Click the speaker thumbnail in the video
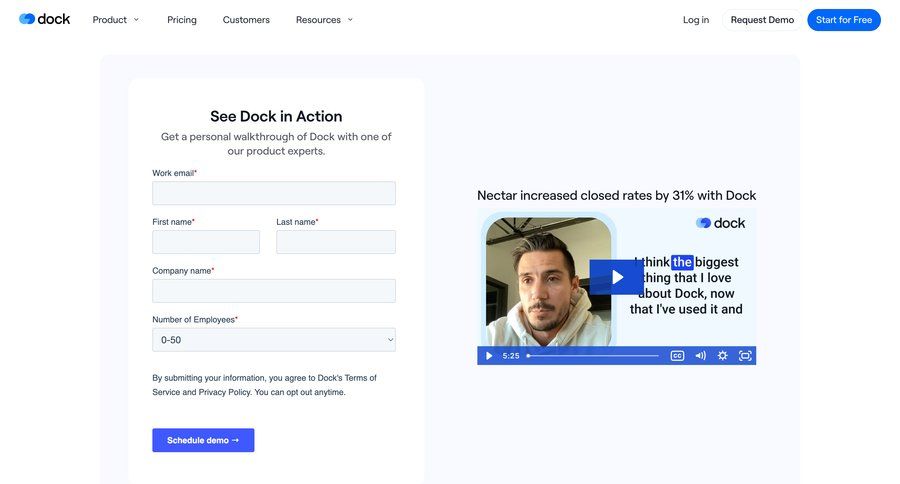 [x=548, y=281]
